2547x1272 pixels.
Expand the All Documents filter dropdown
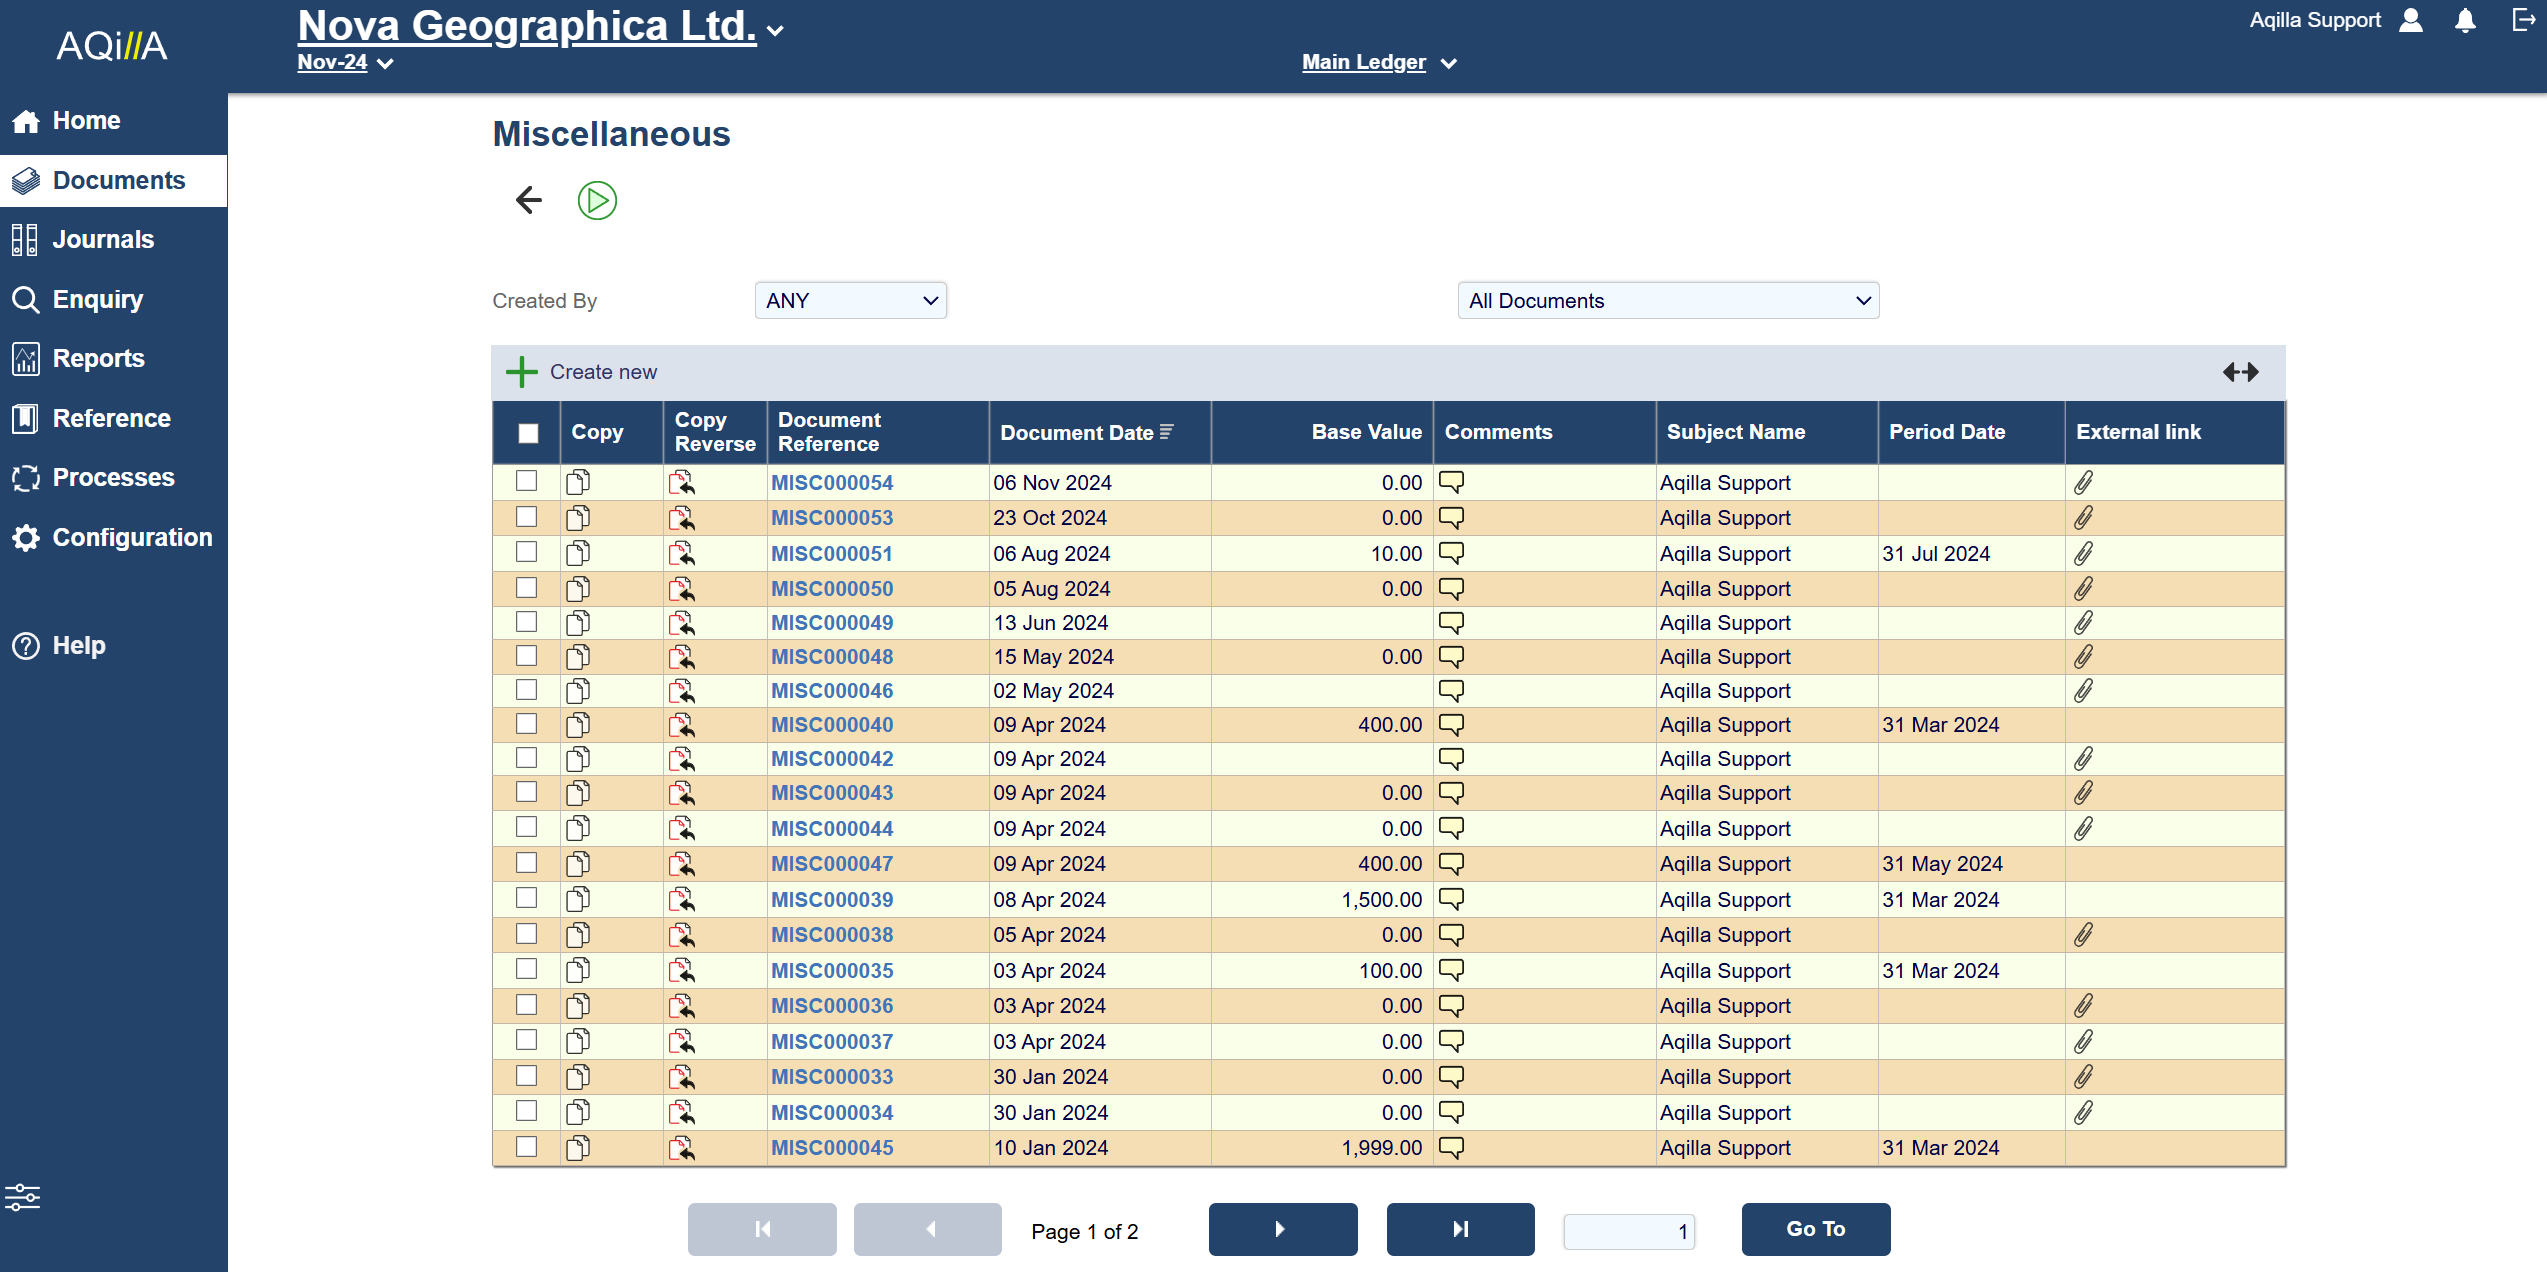pyautogui.click(x=1668, y=301)
